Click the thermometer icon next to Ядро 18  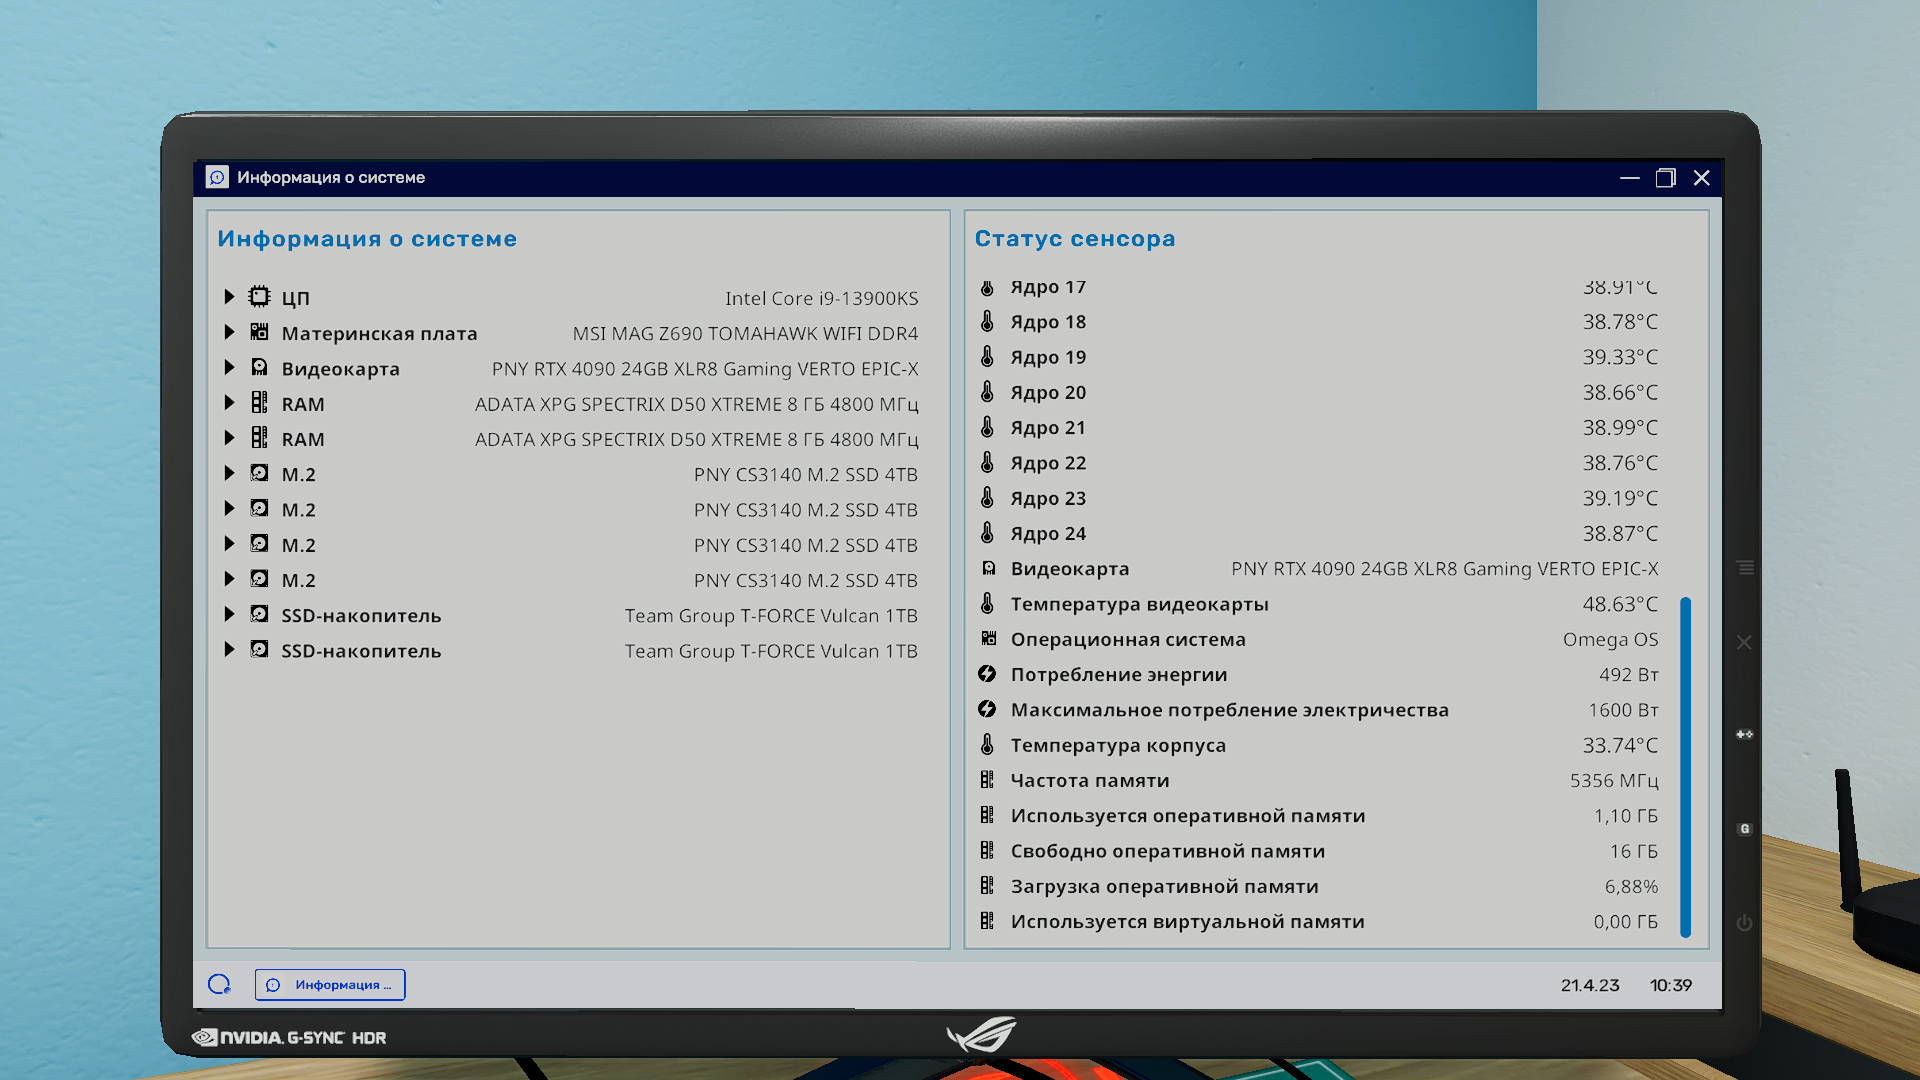click(x=987, y=321)
